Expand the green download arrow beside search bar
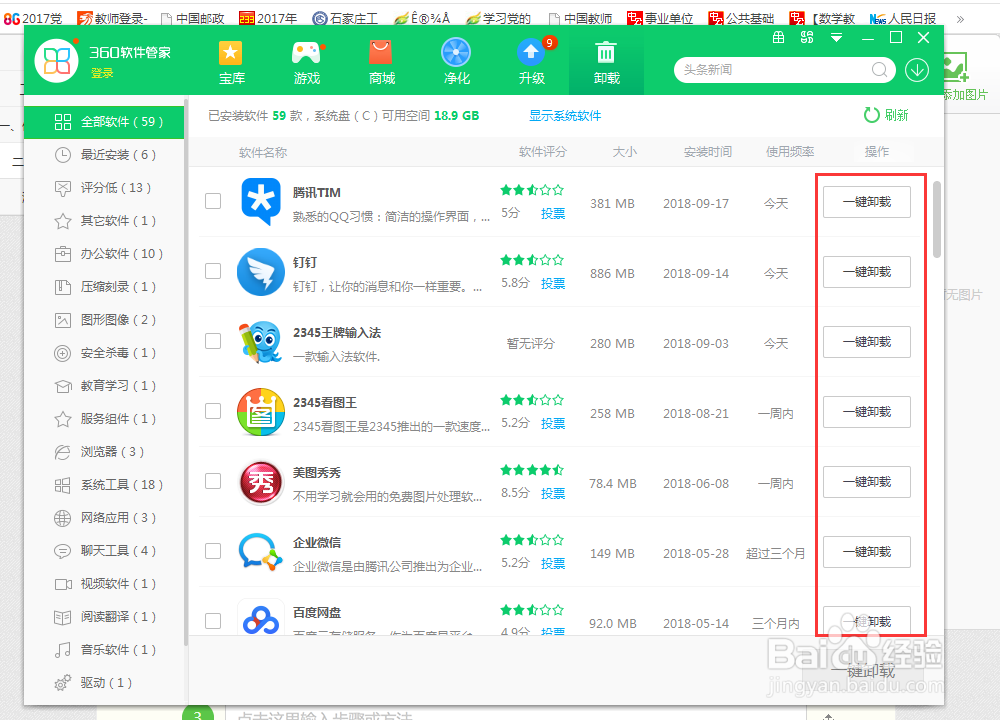This screenshot has height=720, width=1000. pos(918,71)
